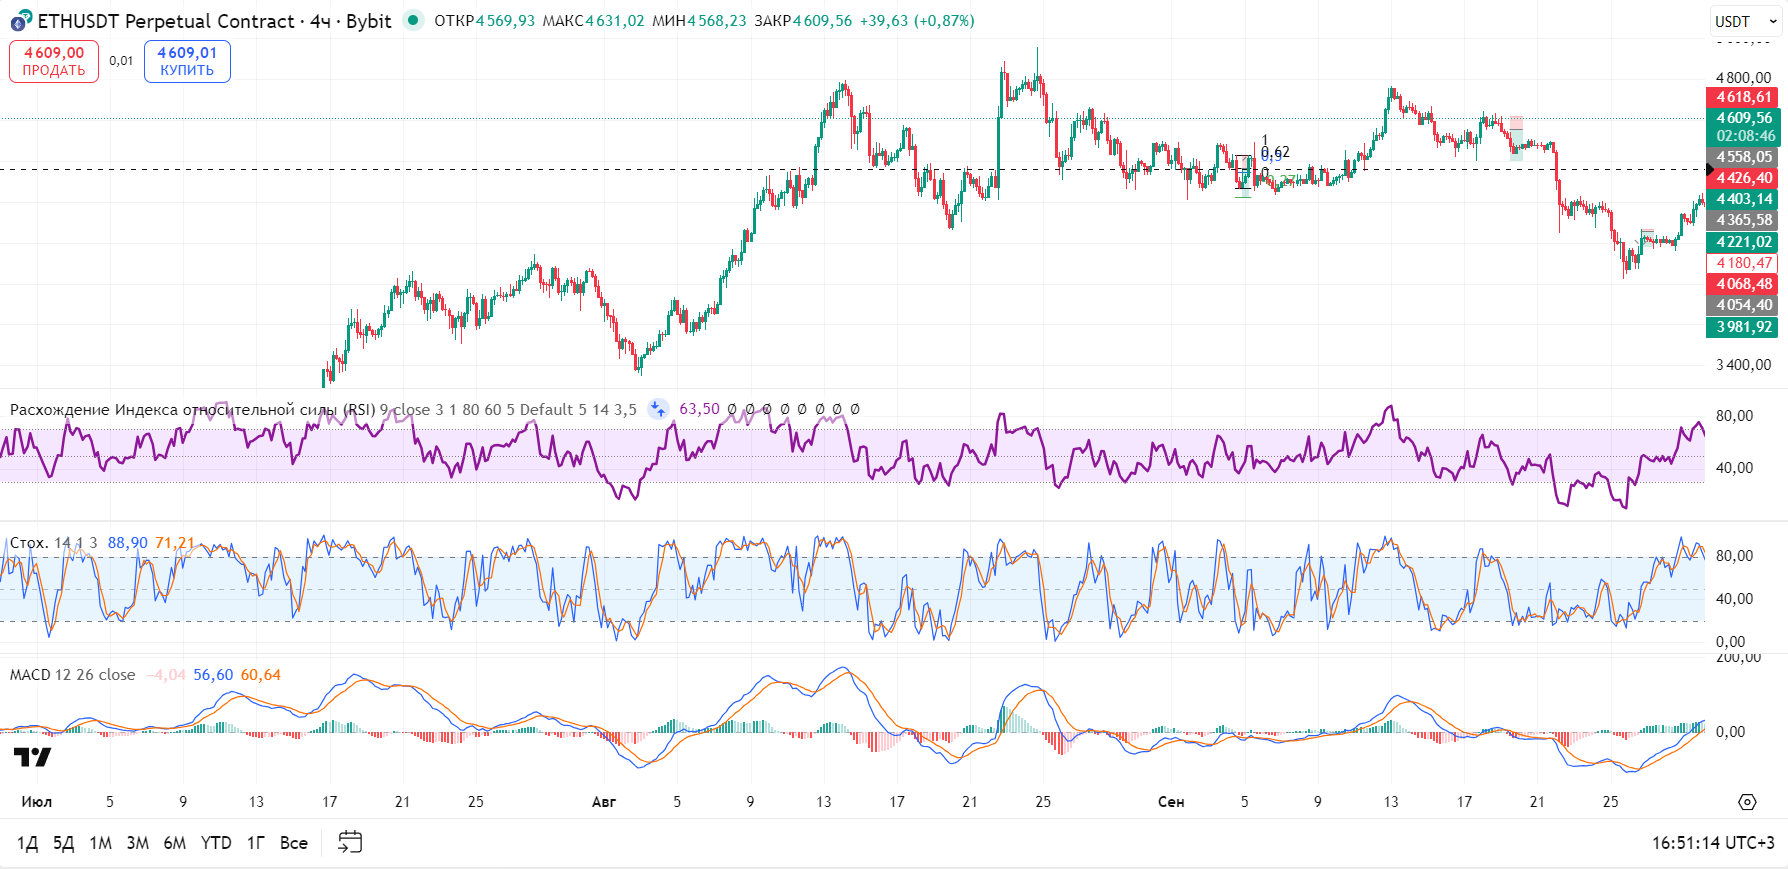This screenshot has height=869, width=1788.
Task: Click the TradingView logo
Action: 32,757
